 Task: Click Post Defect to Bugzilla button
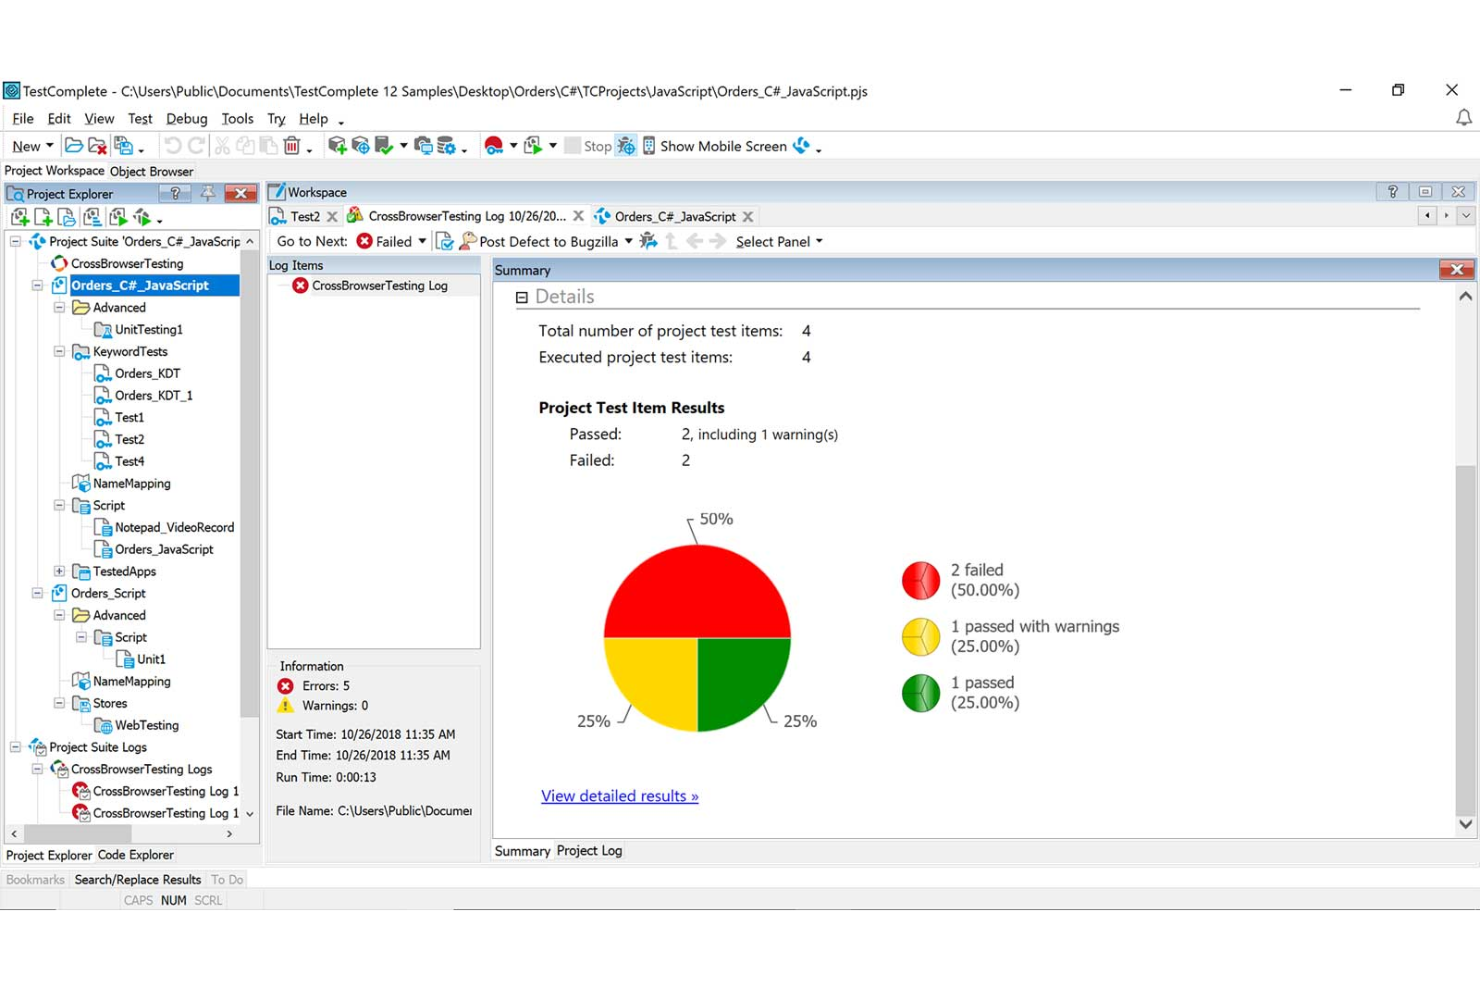tap(539, 241)
